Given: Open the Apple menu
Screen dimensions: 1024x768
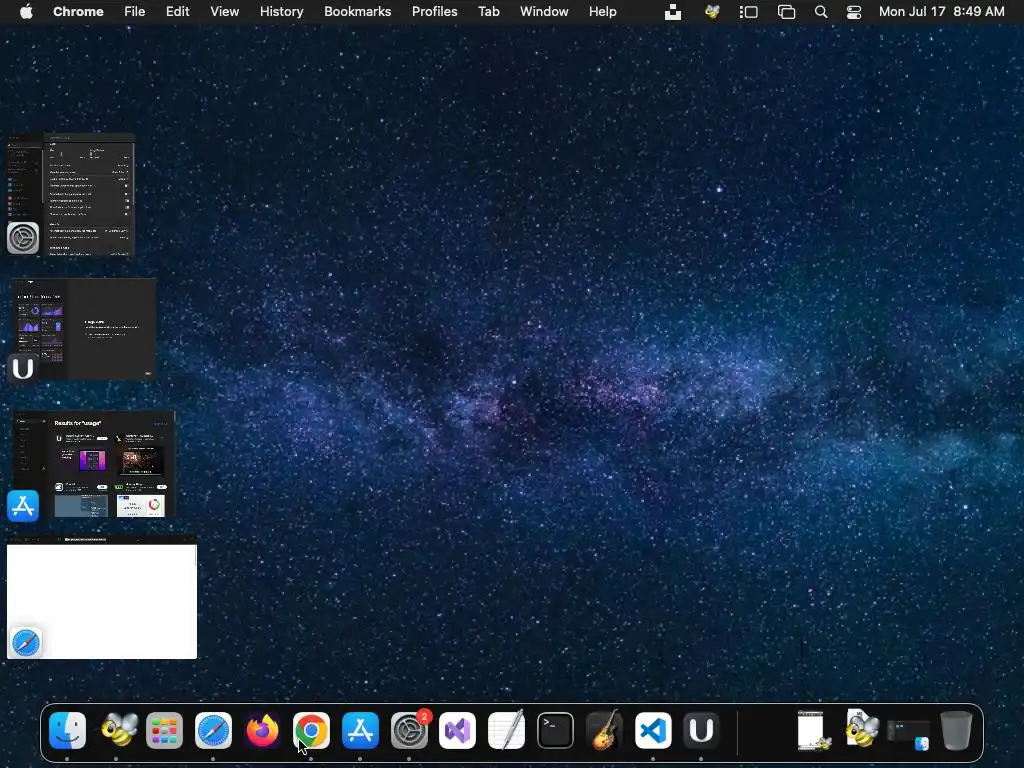Looking at the screenshot, I should (26, 12).
